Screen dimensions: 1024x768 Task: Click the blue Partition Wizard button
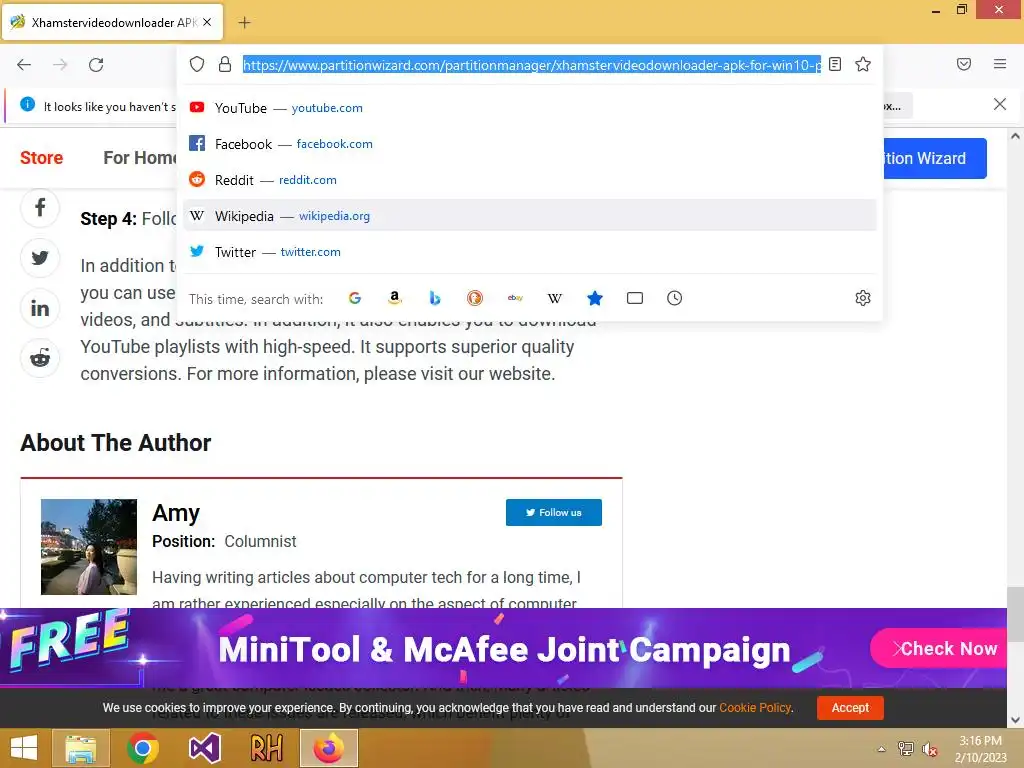935,158
